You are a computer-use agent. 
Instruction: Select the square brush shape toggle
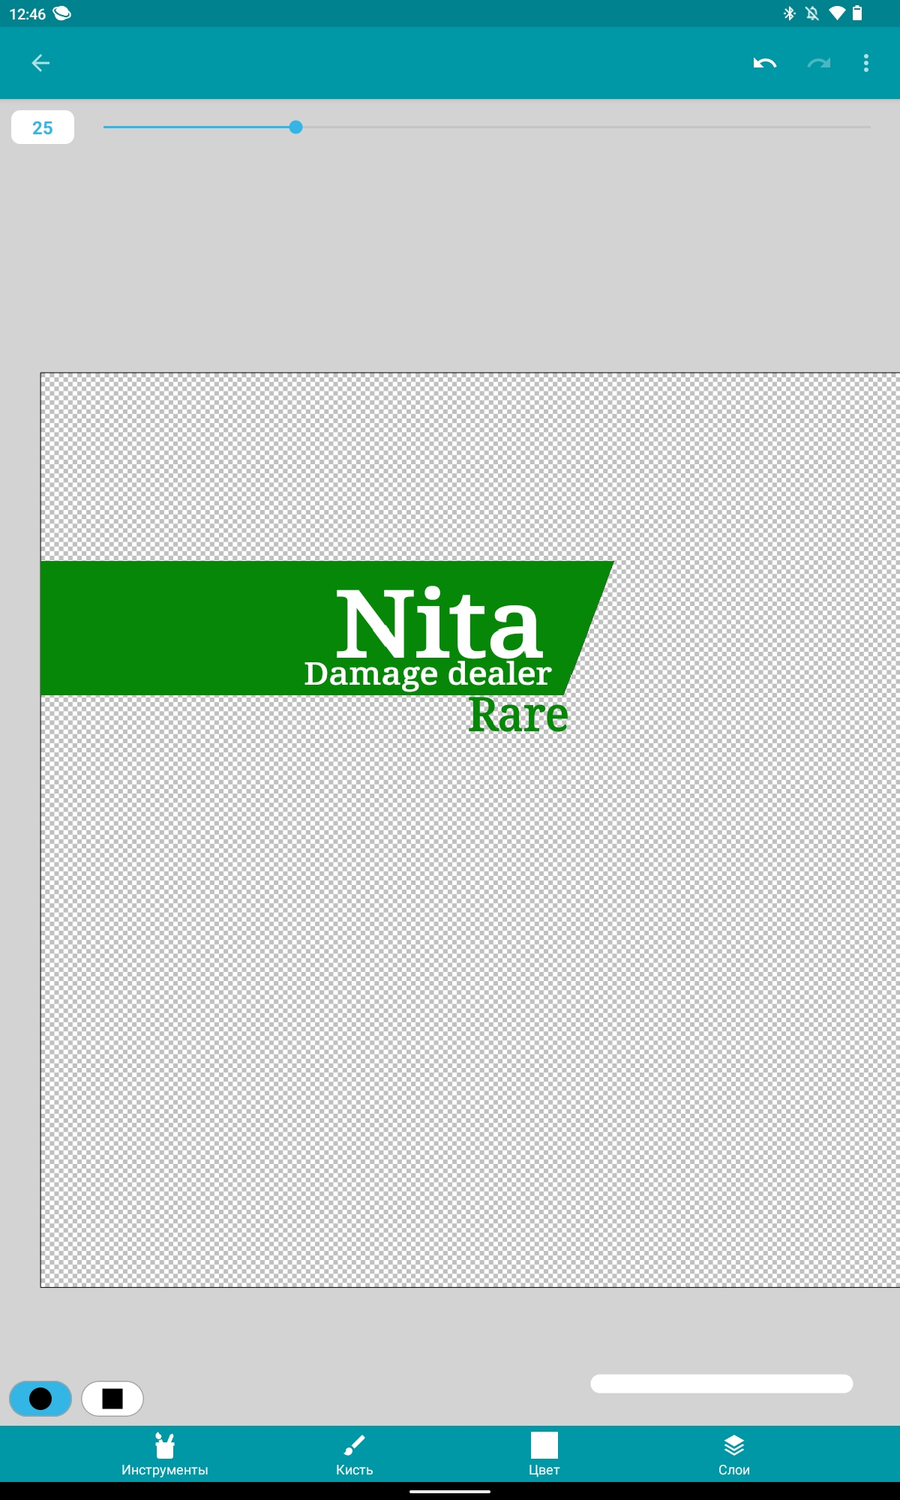tap(112, 1398)
